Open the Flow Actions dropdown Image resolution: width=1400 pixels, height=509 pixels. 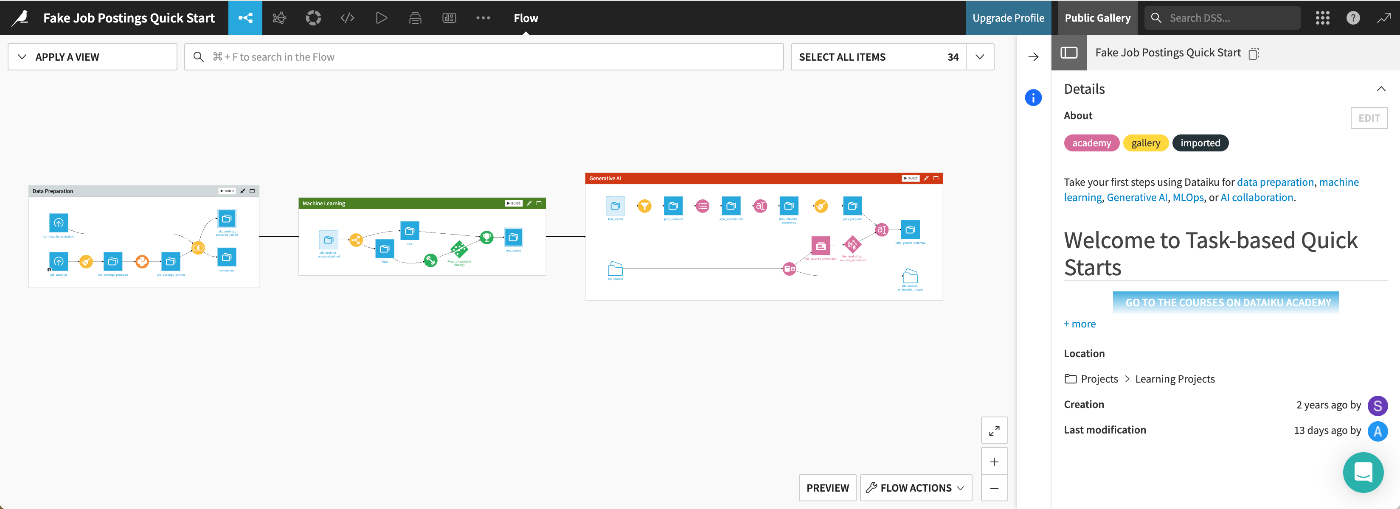916,488
